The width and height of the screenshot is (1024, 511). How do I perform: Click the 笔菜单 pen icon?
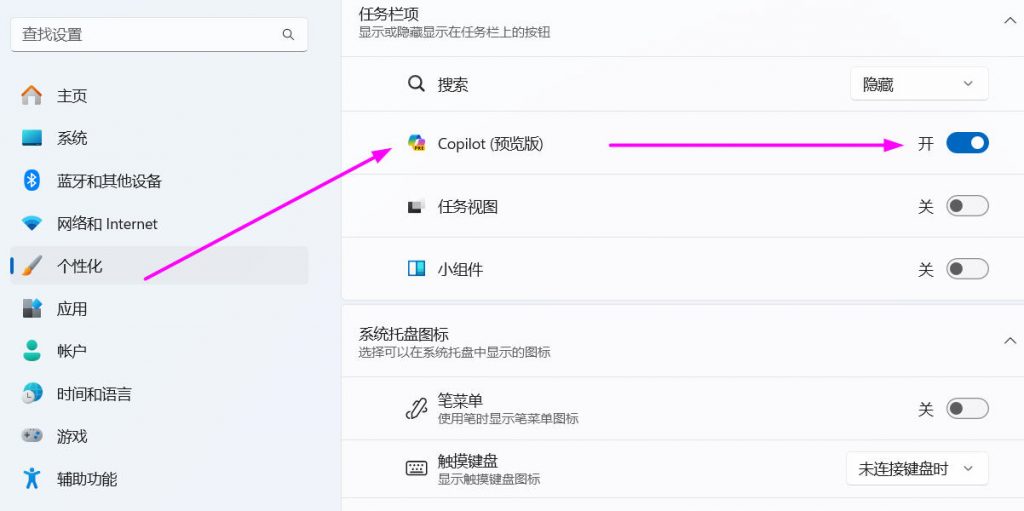pyautogui.click(x=417, y=408)
